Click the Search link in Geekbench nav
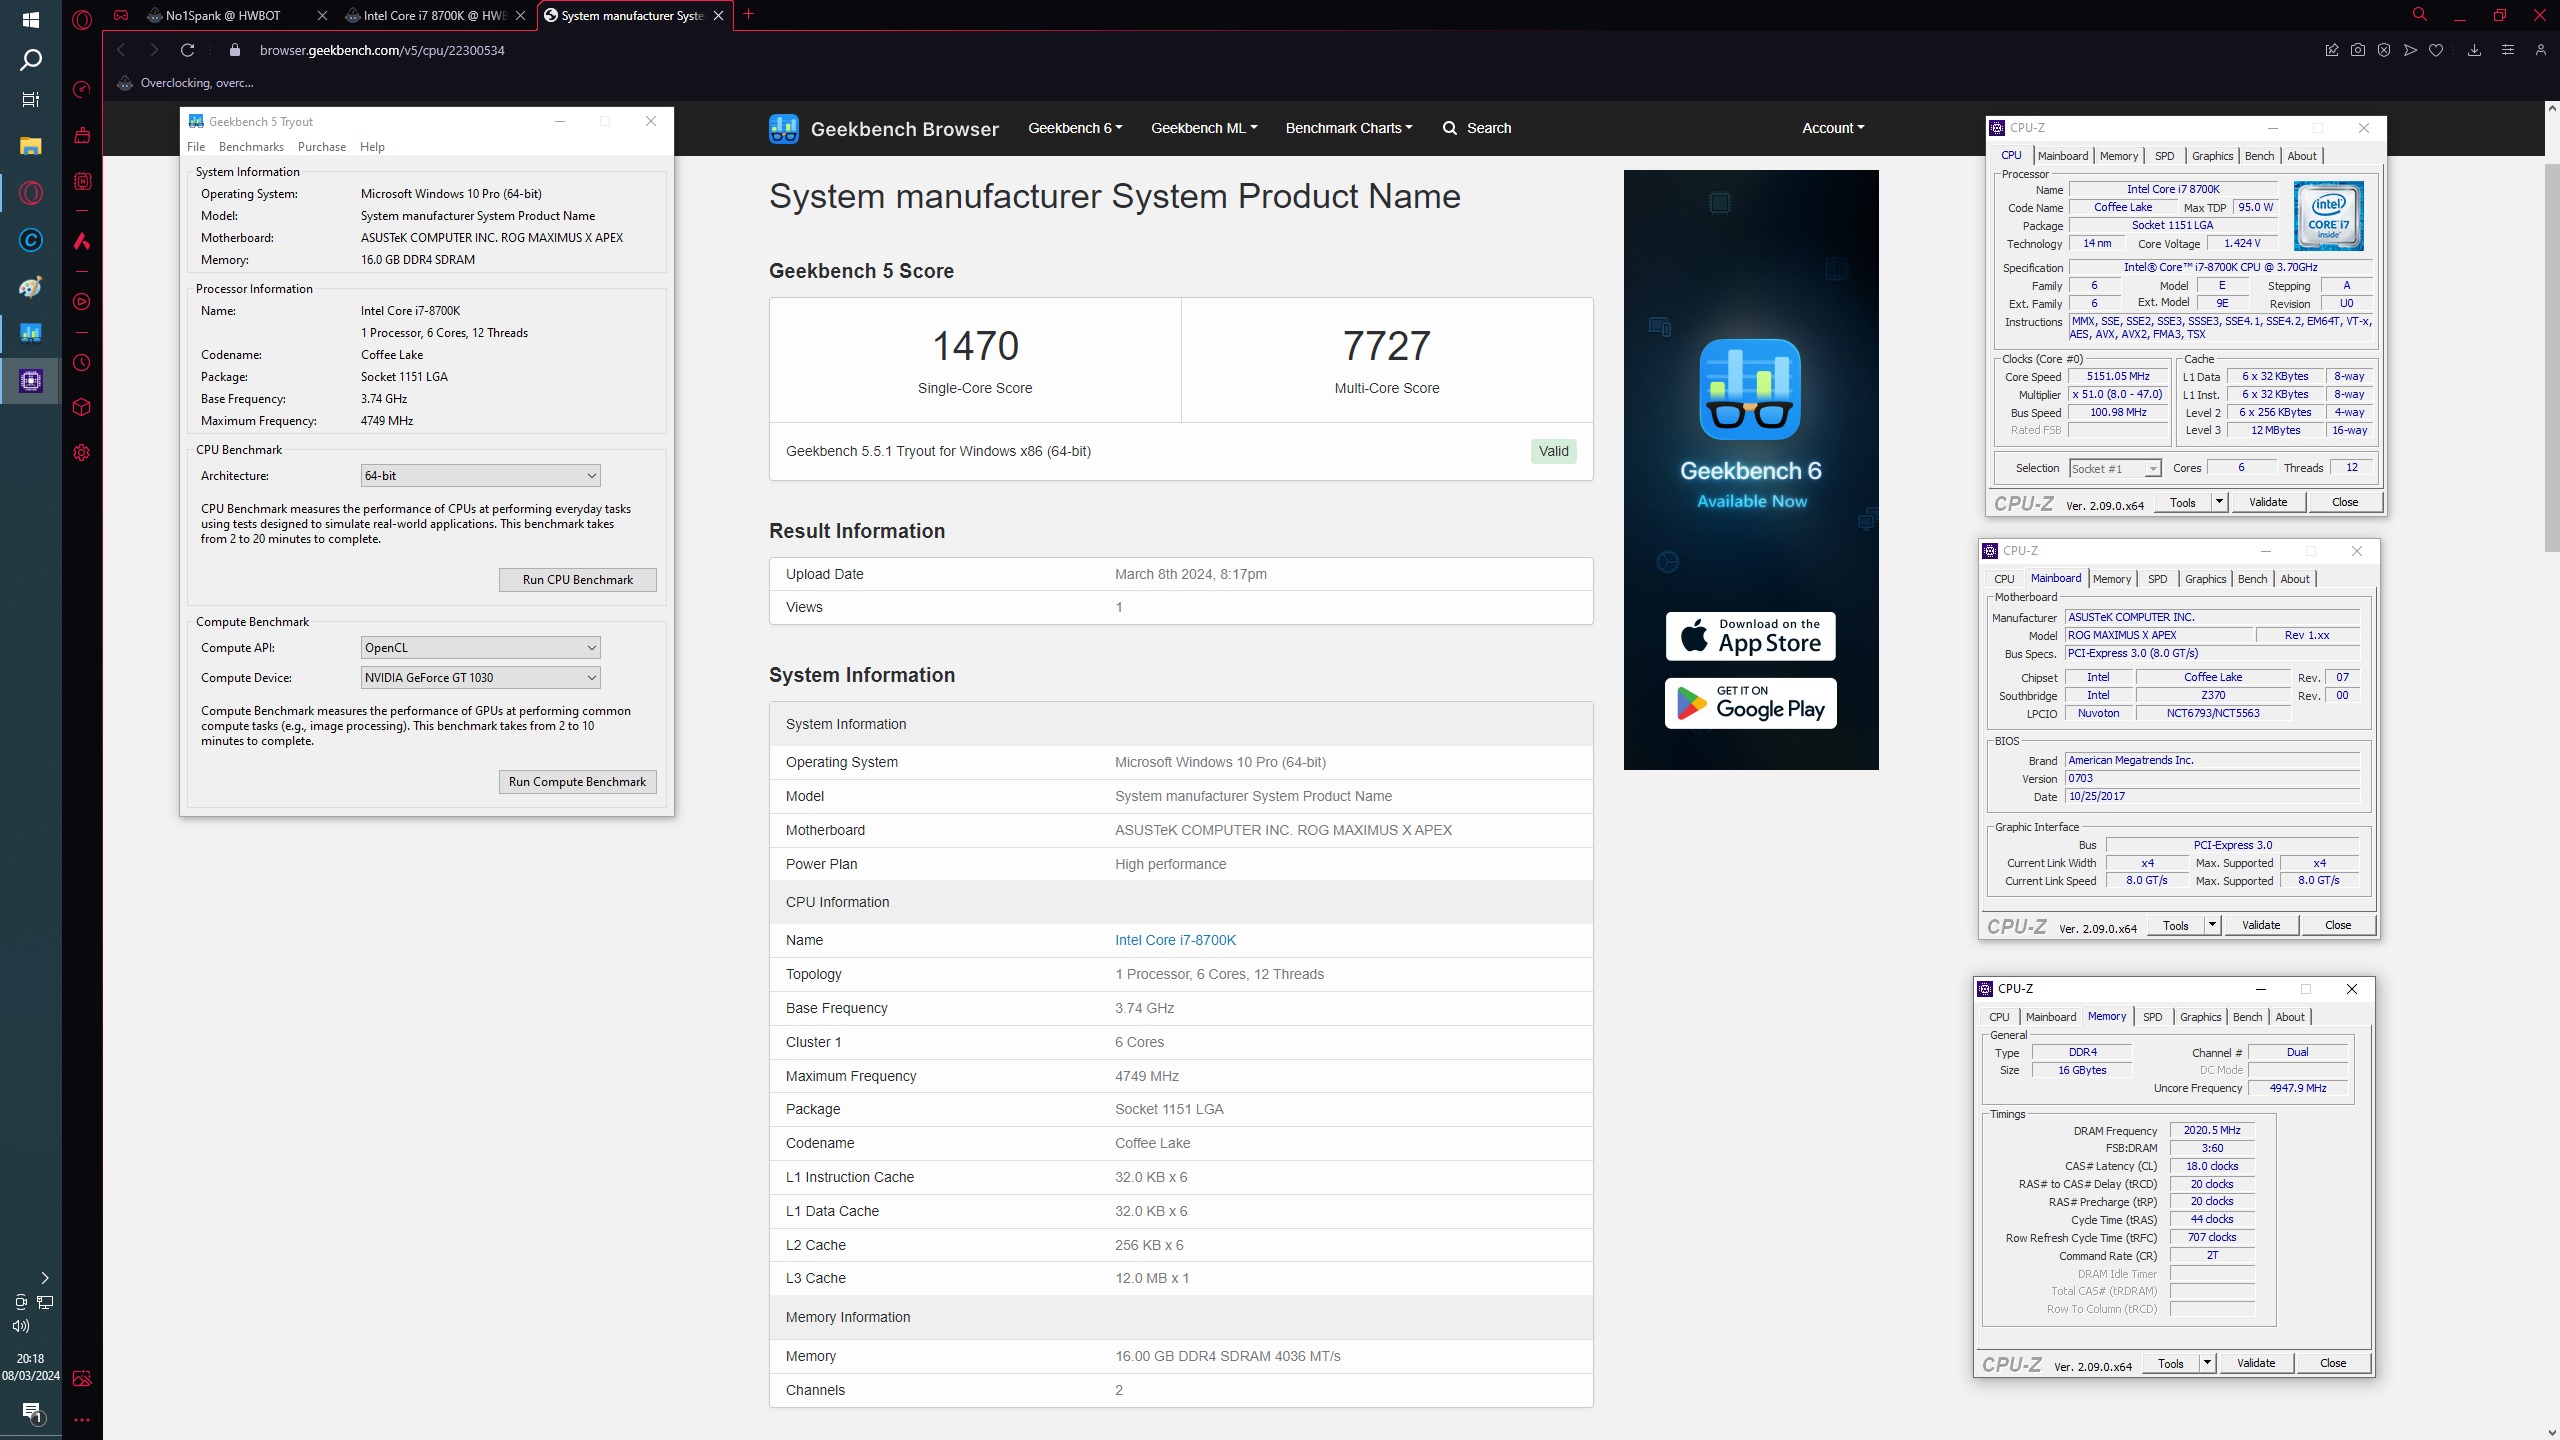 [x=1477, y=128]
